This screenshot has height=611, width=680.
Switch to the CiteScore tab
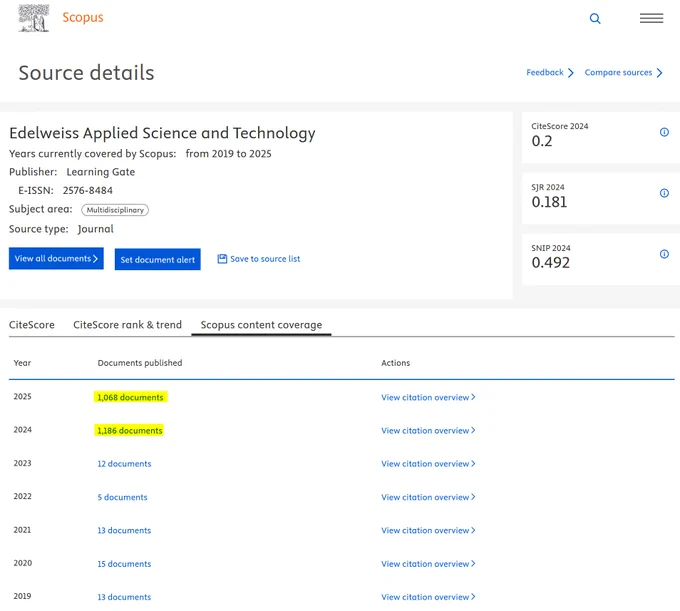click(x=32, y=325)
